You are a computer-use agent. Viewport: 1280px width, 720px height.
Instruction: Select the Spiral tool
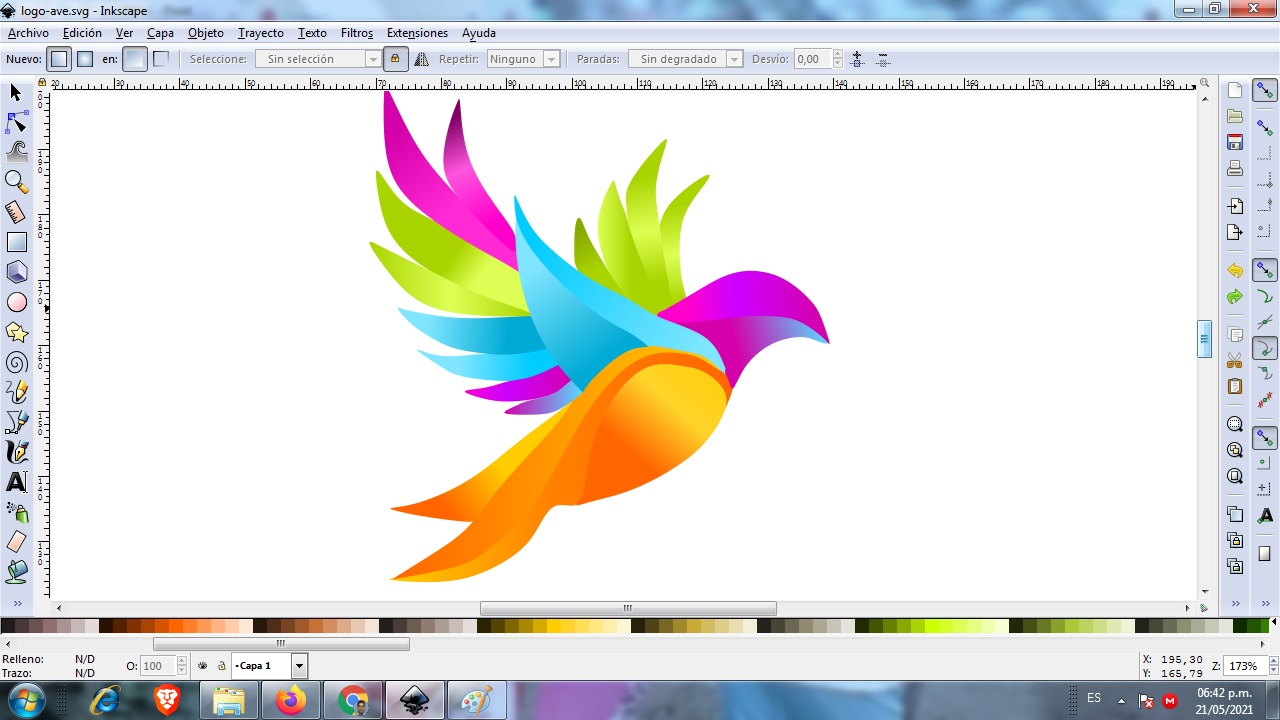pos(17,362)
